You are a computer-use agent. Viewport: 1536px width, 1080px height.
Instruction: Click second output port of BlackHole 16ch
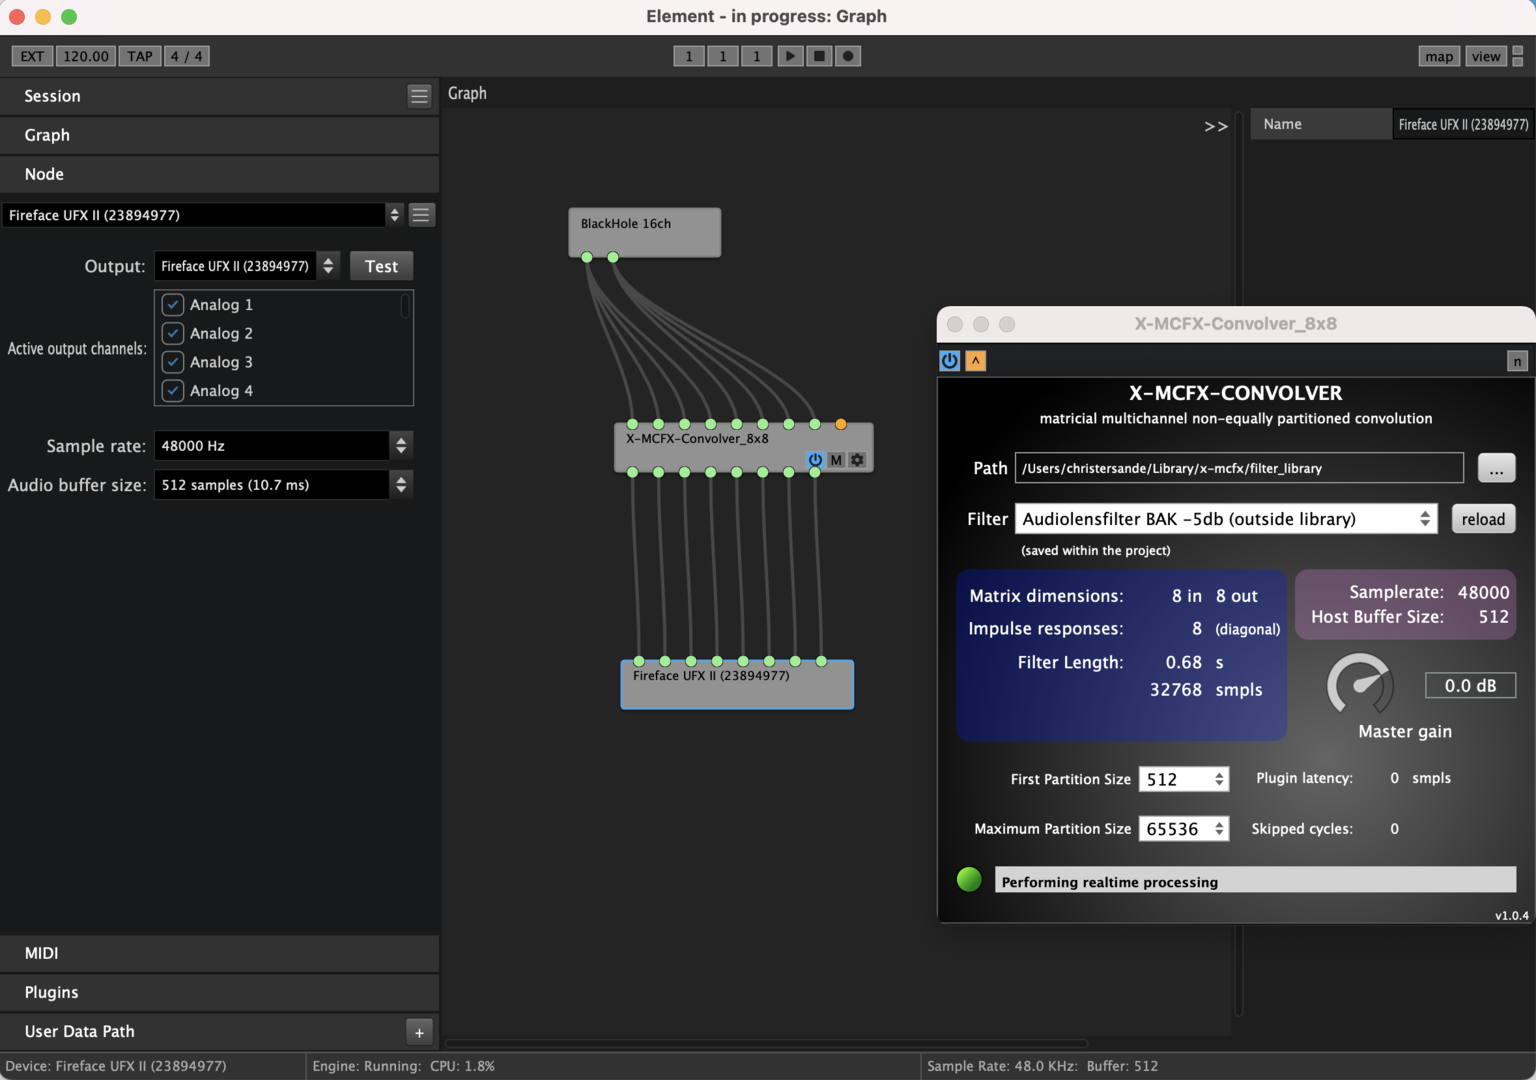tap(613, 258)
